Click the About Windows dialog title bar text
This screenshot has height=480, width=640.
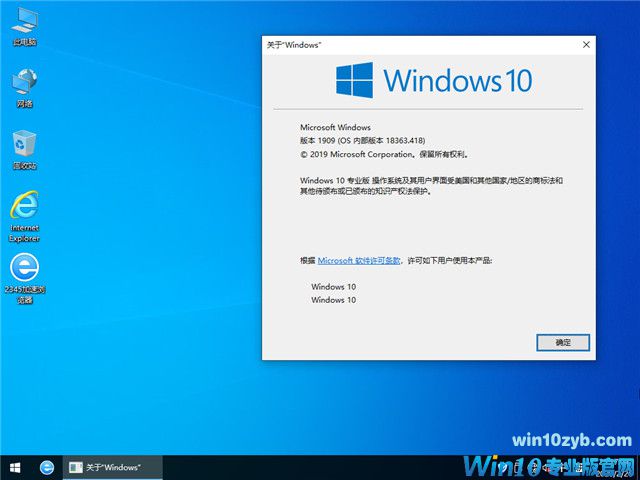point(294,45)
